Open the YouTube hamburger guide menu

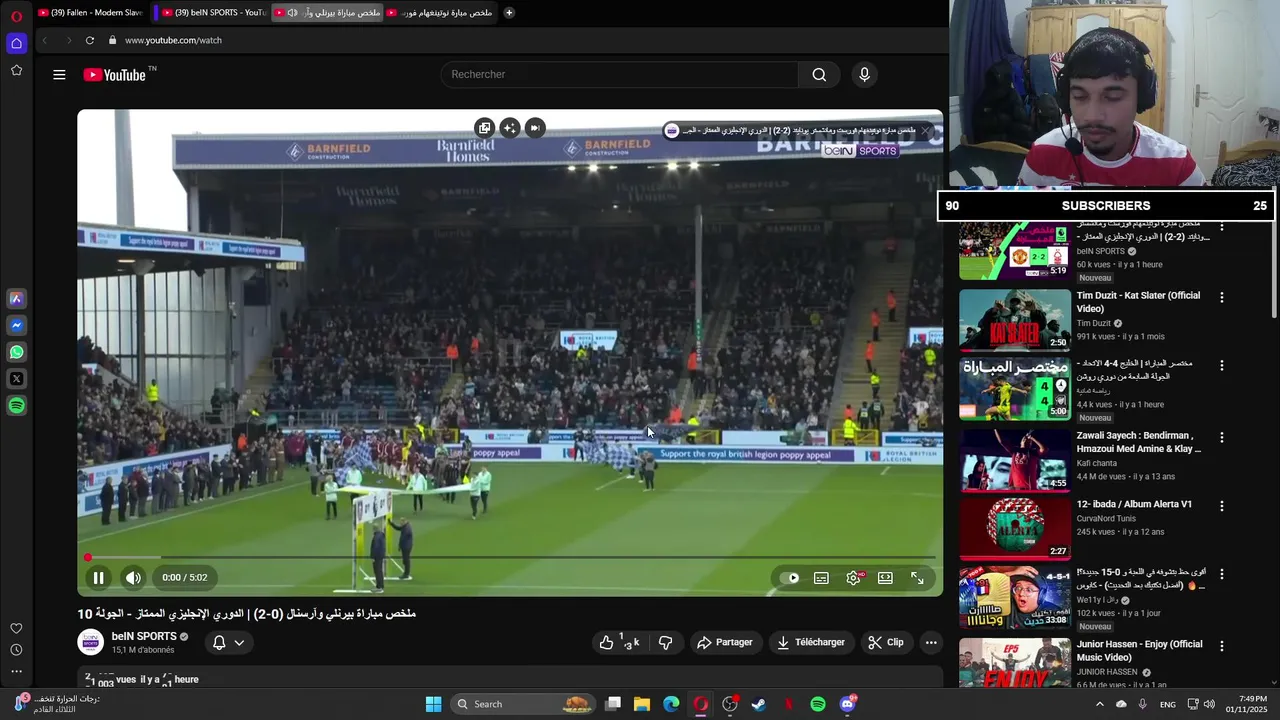(x=59, y=75)
